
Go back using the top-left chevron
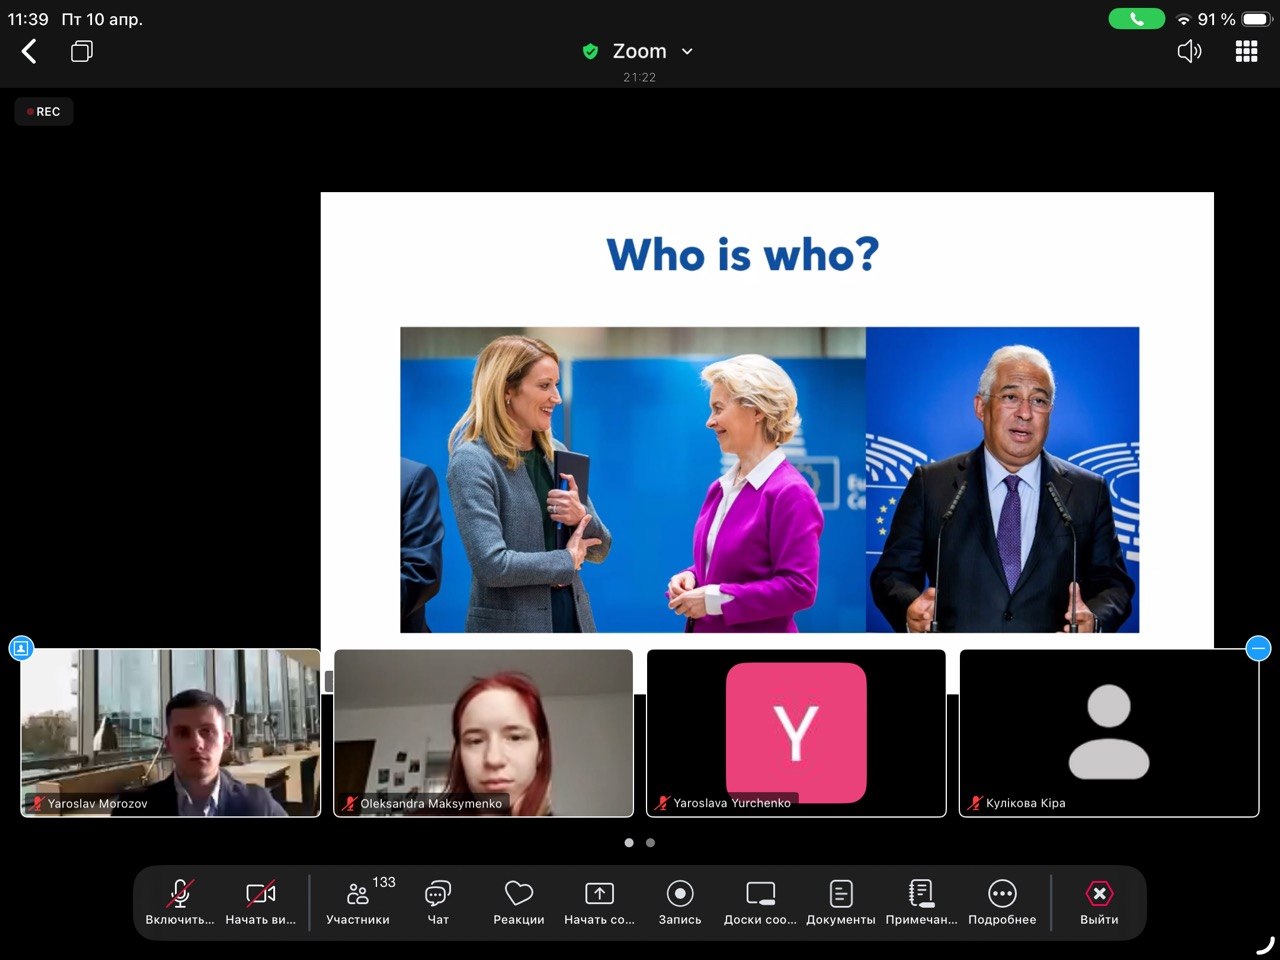tap(29, 52)
